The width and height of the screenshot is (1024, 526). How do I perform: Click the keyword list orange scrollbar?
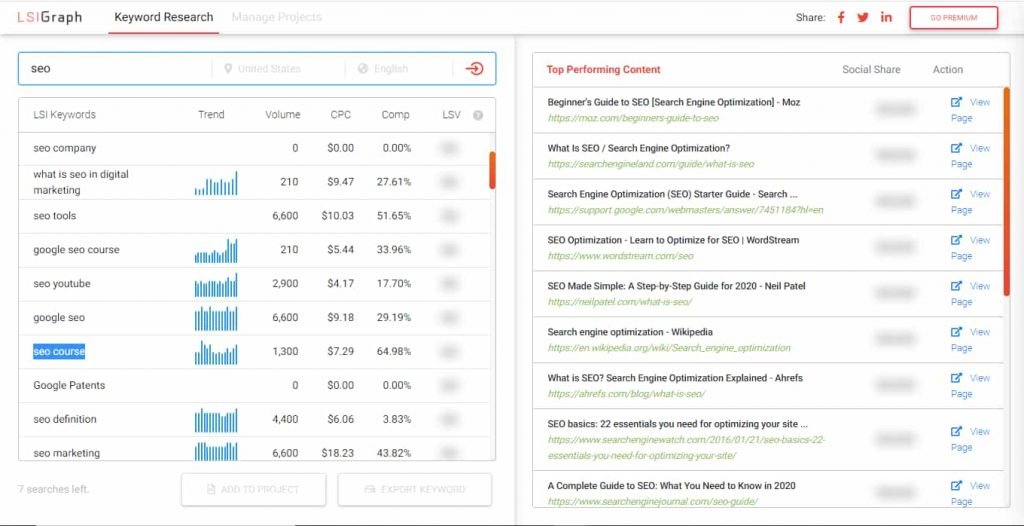coord(492,171)
